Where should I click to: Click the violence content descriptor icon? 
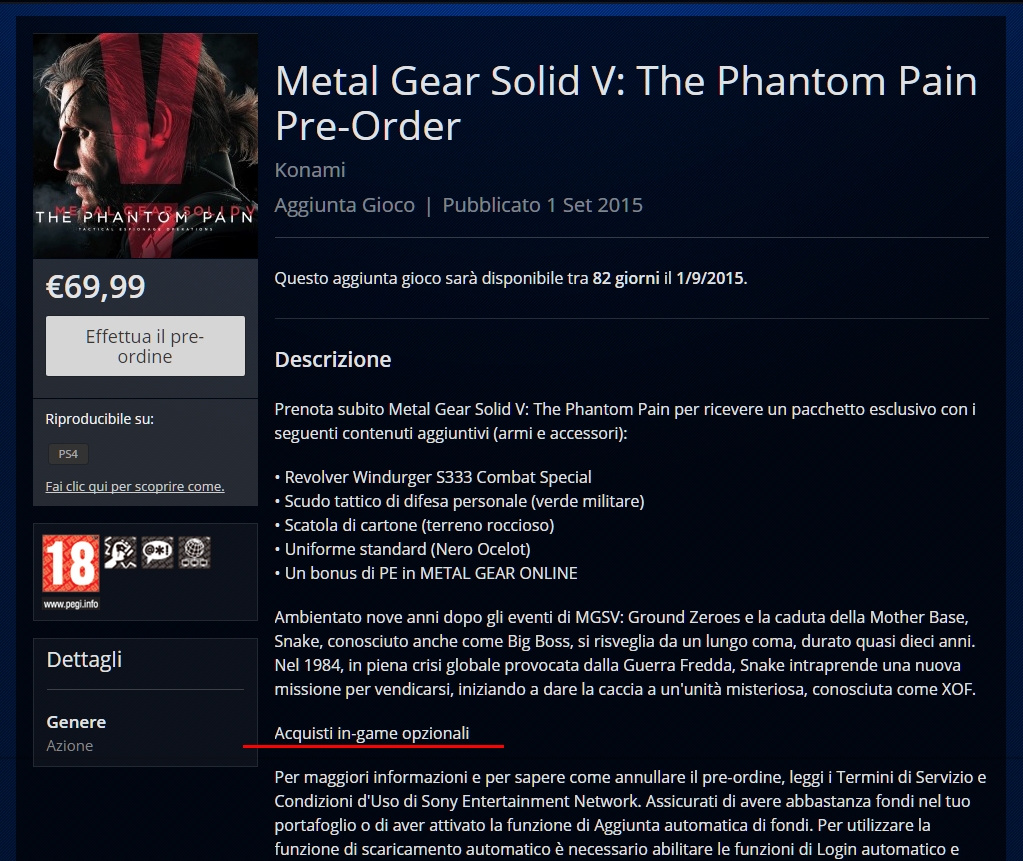pyautogui.click(x=121, y=552)
